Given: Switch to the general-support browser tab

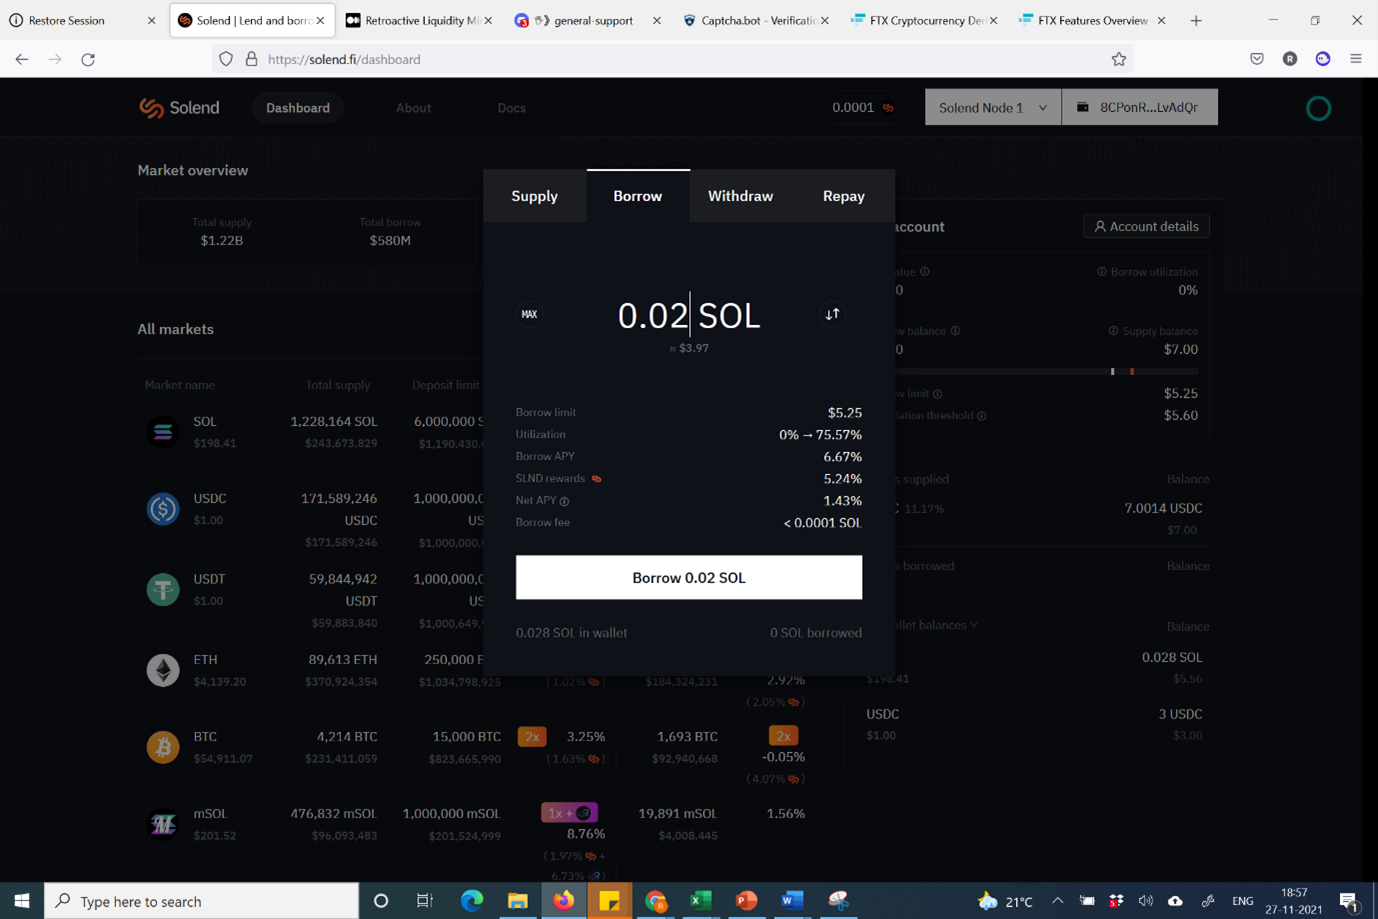Looking at the screenshot, I should tap(585, 20).
